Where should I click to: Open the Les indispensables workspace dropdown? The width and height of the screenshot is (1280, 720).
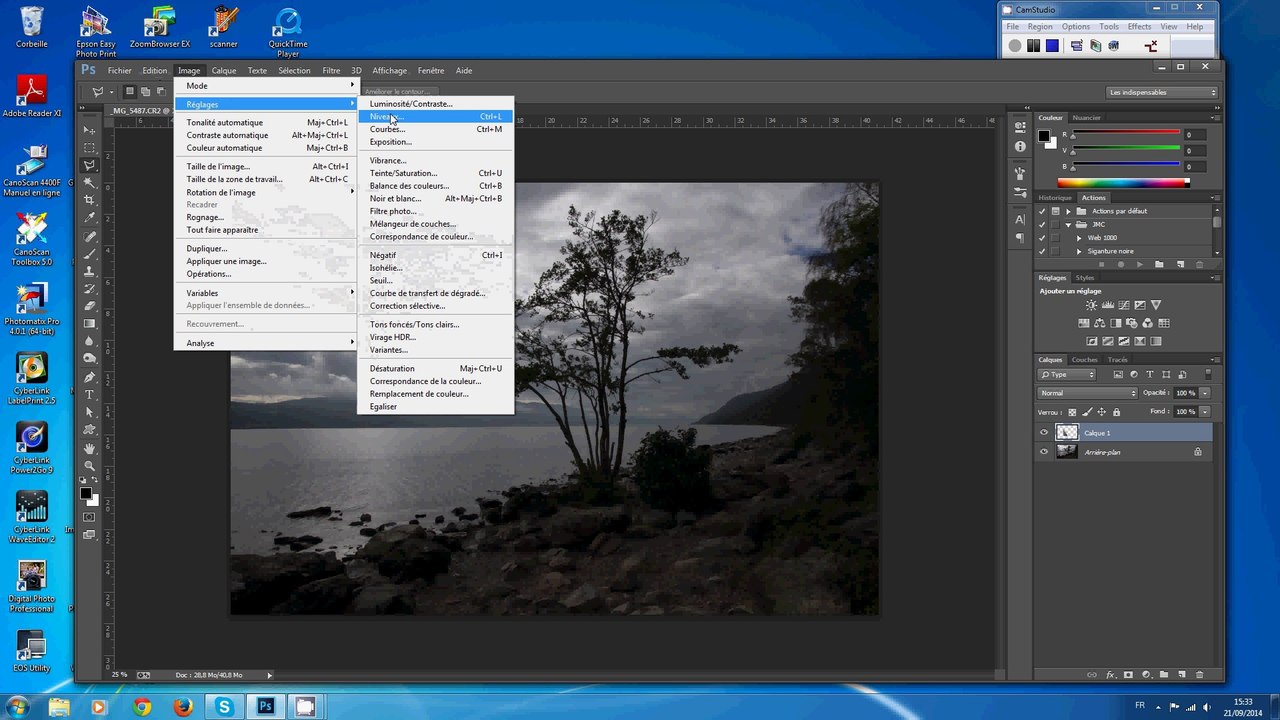[1163, 92]
